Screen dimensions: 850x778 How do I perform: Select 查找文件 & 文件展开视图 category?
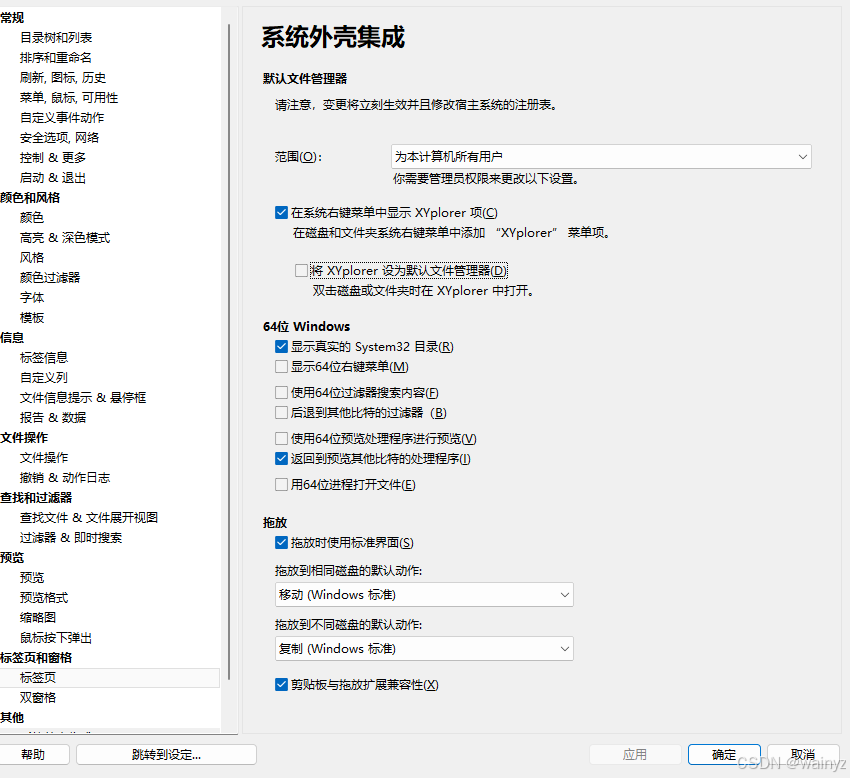click(x=89, y=518)
